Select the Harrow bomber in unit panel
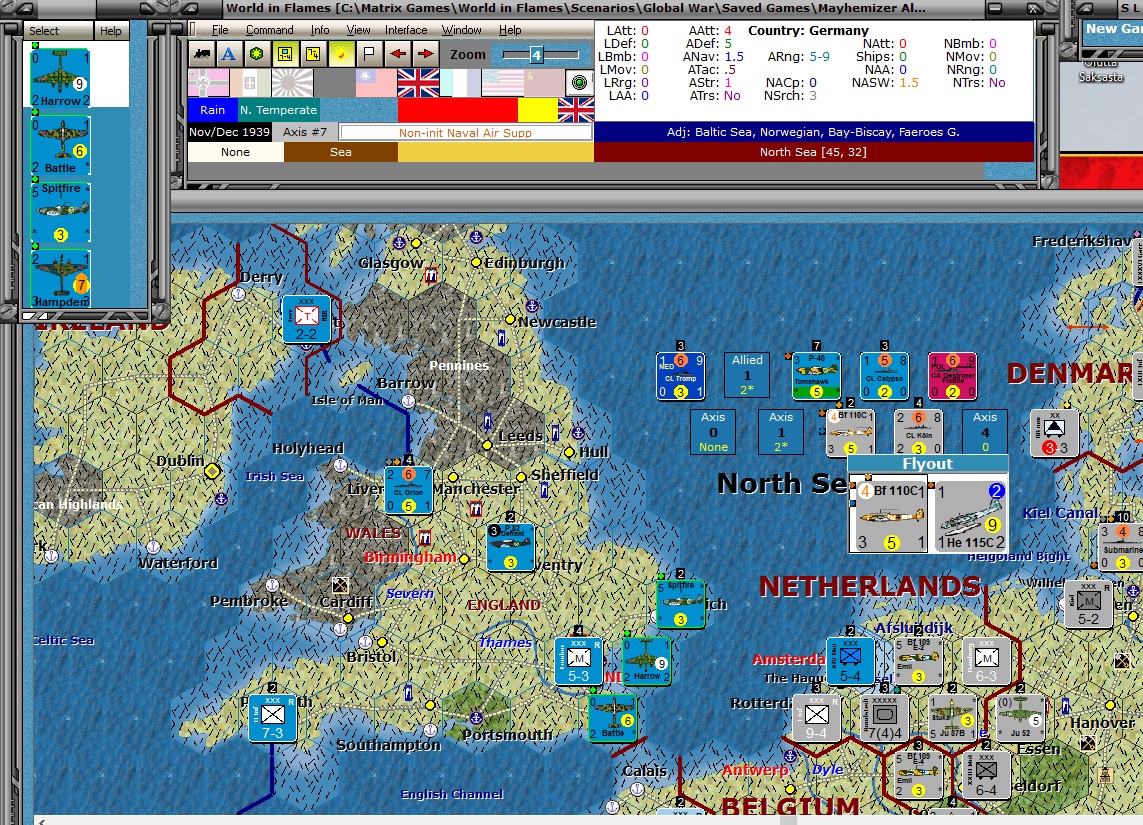Image resolution: width=1143 pixels, height=825 pixels. point(61,78)
